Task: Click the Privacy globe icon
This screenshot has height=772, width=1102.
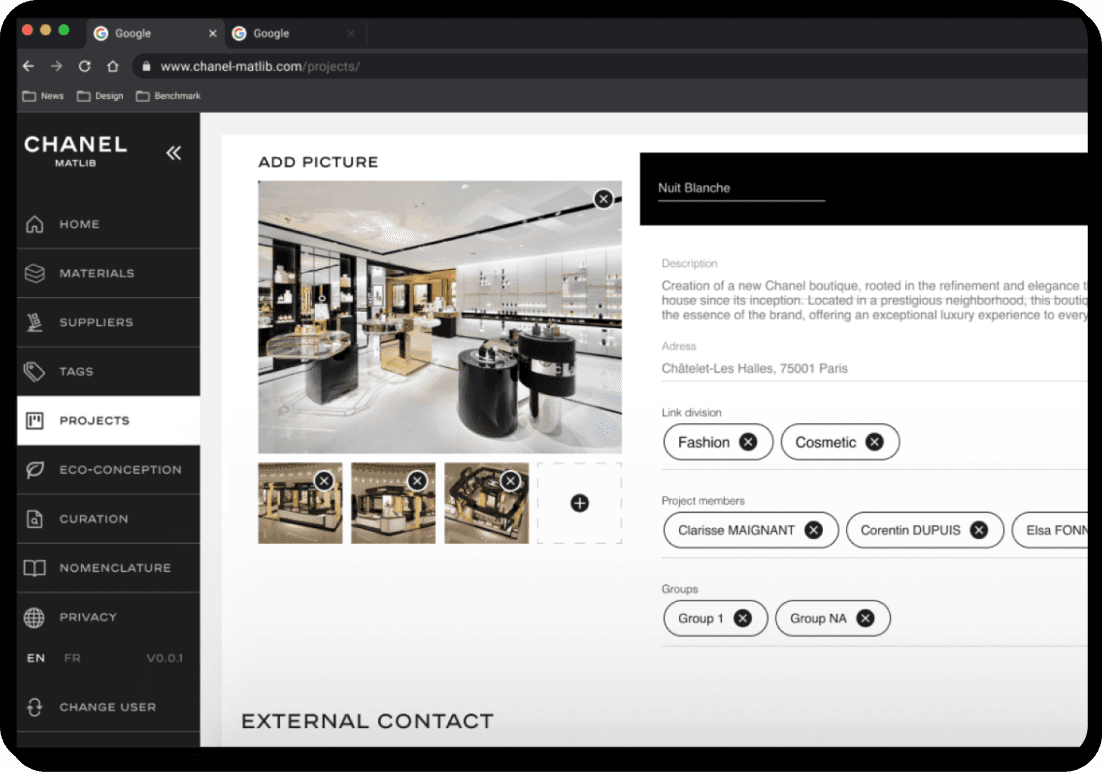Action: pos(34,617)
